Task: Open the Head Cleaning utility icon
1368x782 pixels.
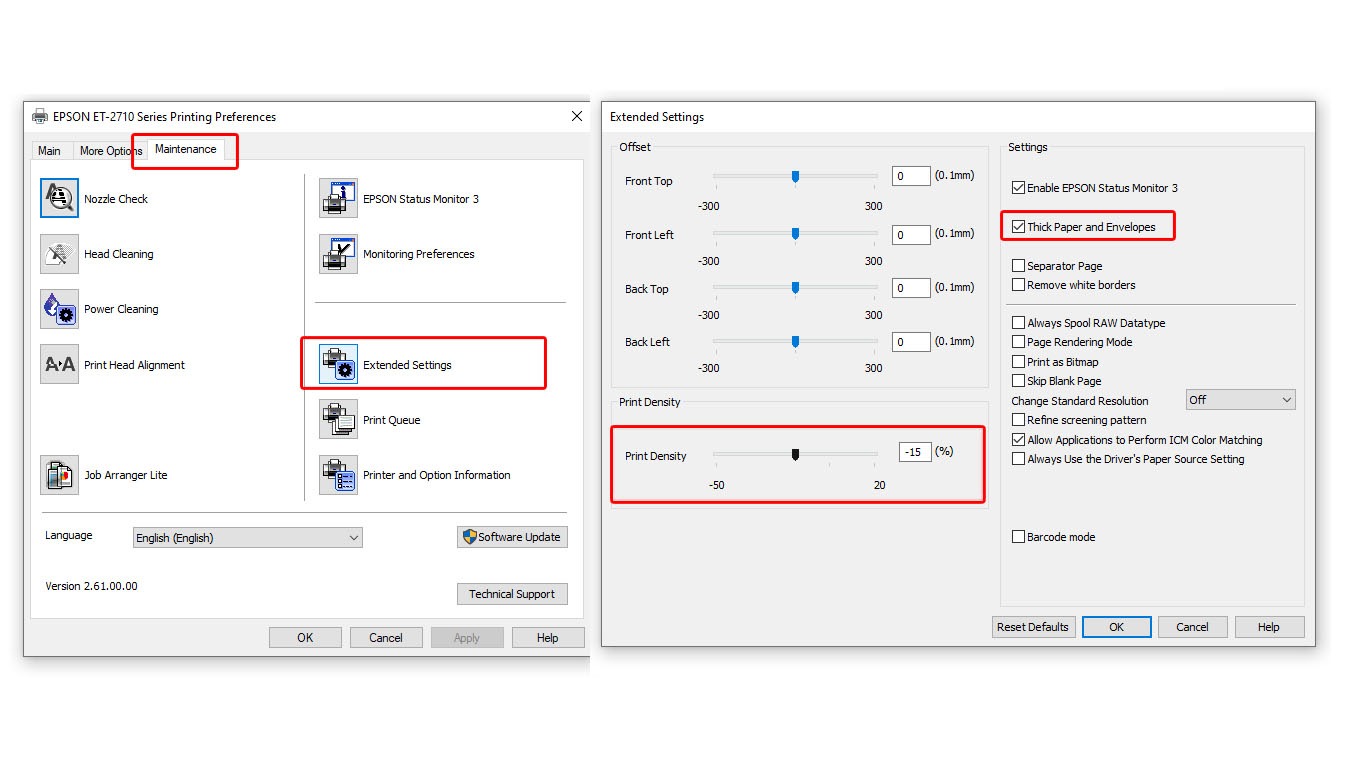Action: click(59, 254)
